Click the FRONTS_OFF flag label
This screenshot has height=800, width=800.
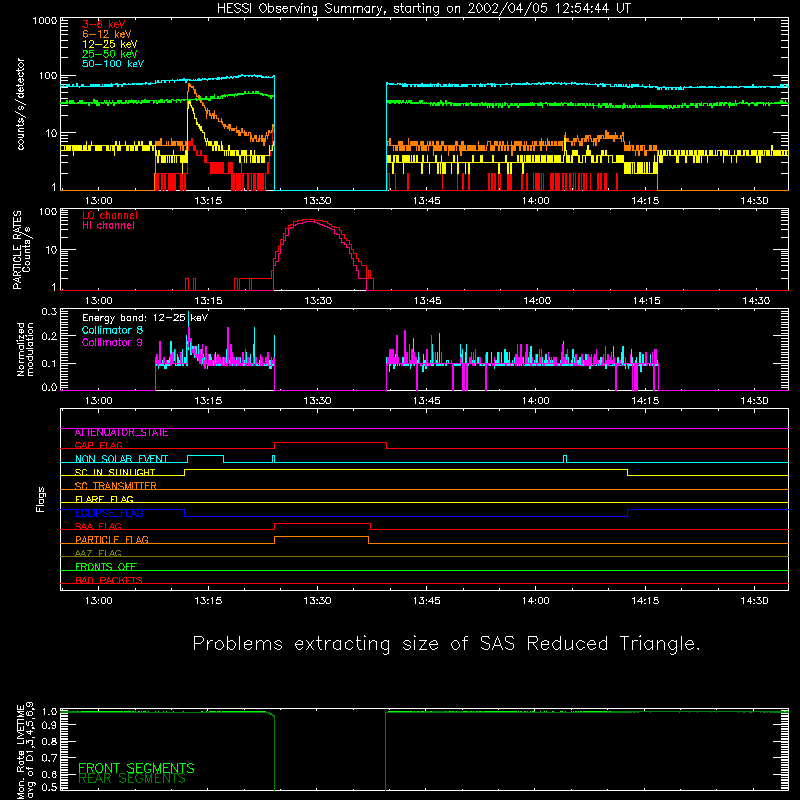pos(106,567)
